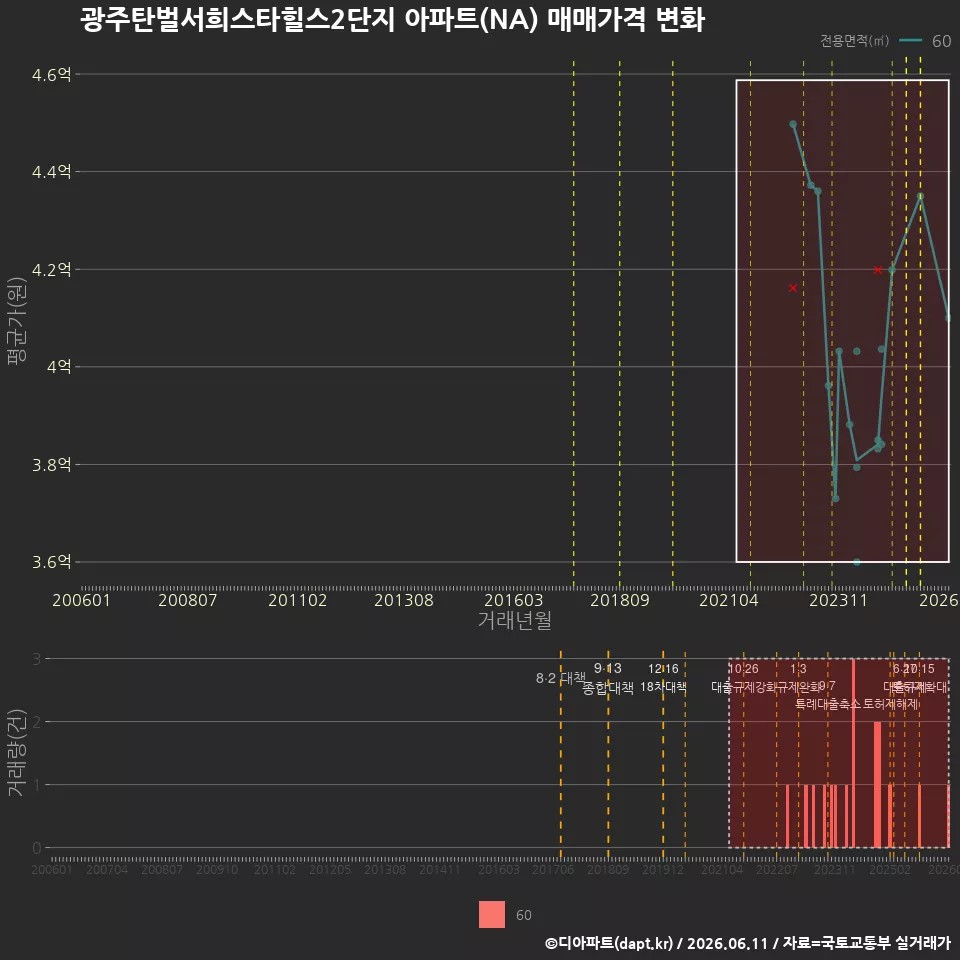The height and width of the screenshot is (960, 960).
Task: Click the '8·2 대책' policy annotation
Action: 560,678
